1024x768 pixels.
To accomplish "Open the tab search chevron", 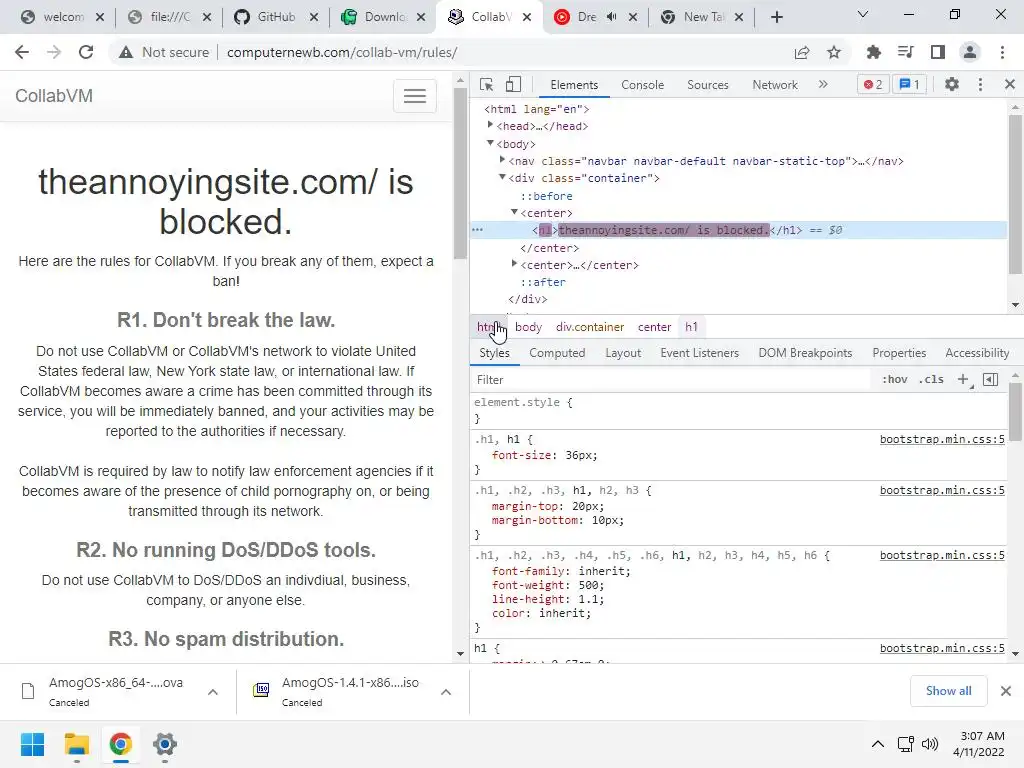I will [863, 14].
